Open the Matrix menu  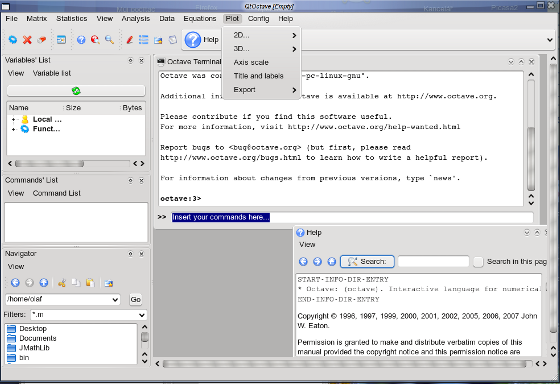click(36, 19)
